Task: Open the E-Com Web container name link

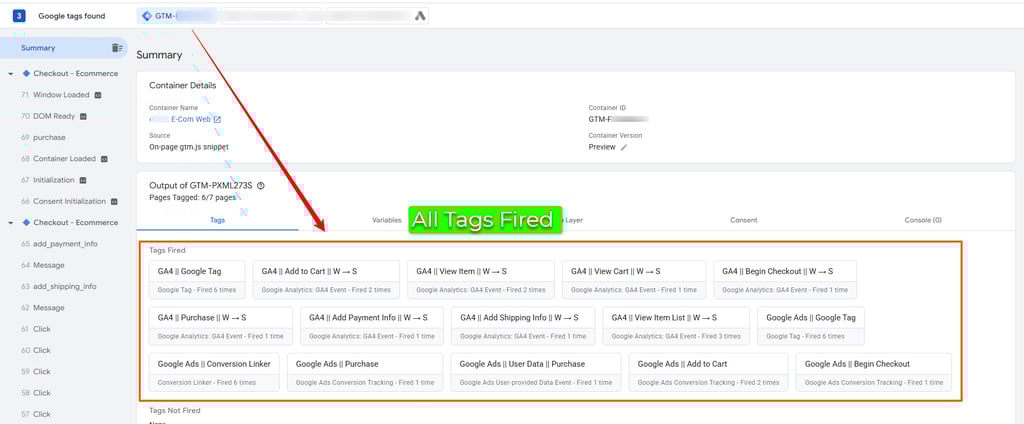Action: (x=180, y=120)
